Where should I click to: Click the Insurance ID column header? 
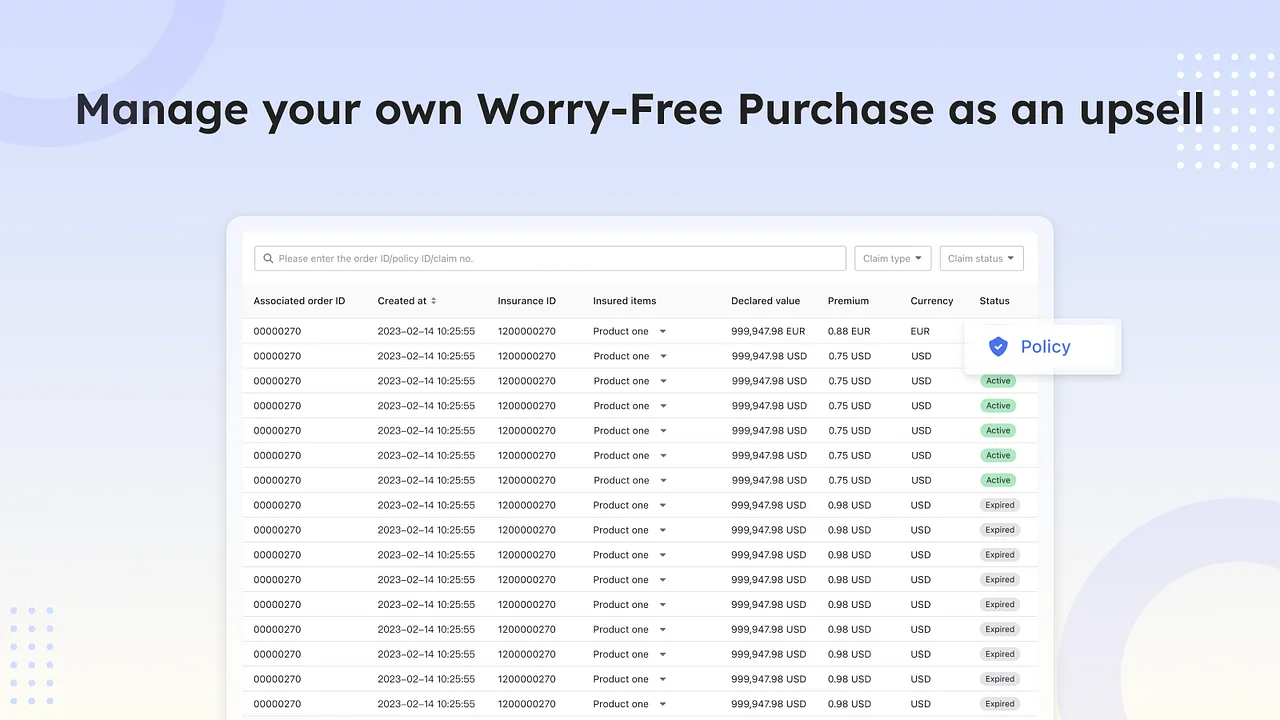[x=526, y=301]
